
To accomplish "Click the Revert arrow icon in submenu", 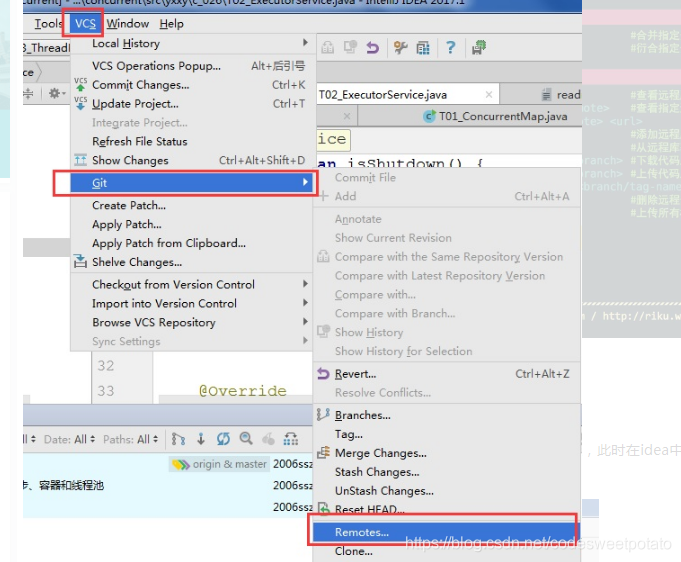I will (323, 374).
